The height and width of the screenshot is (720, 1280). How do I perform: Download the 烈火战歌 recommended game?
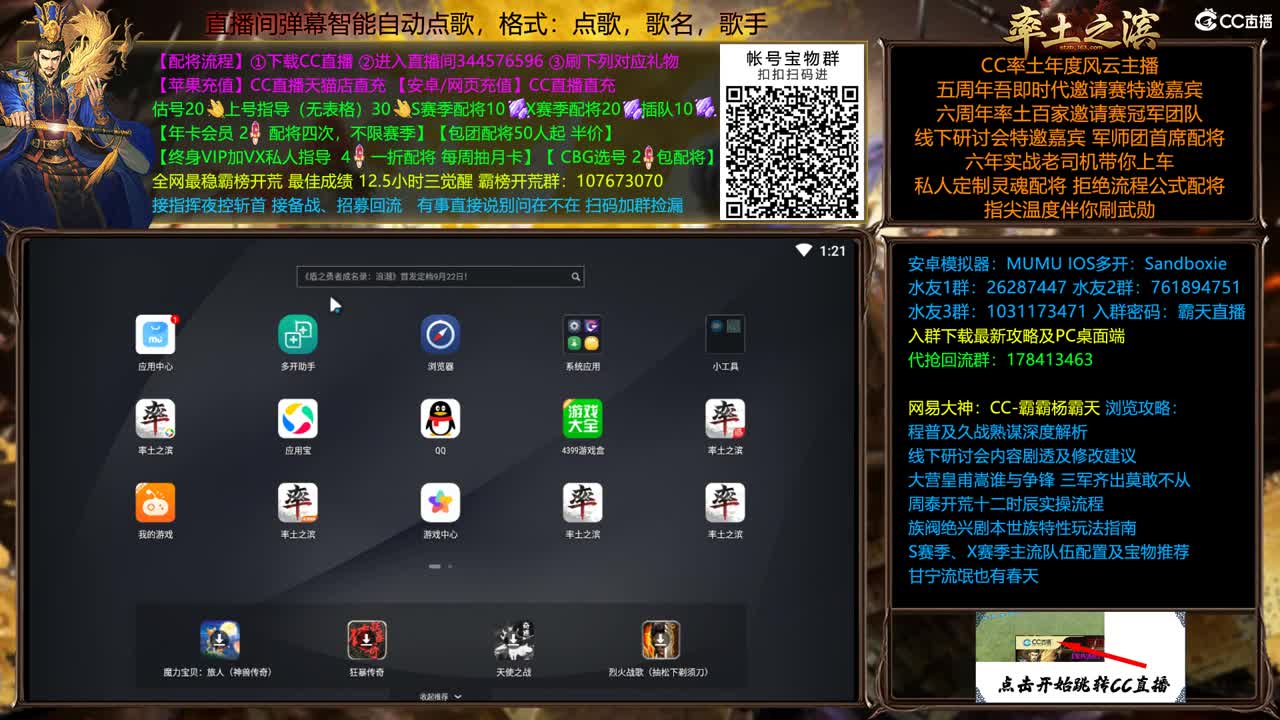(x=660, y=639)
